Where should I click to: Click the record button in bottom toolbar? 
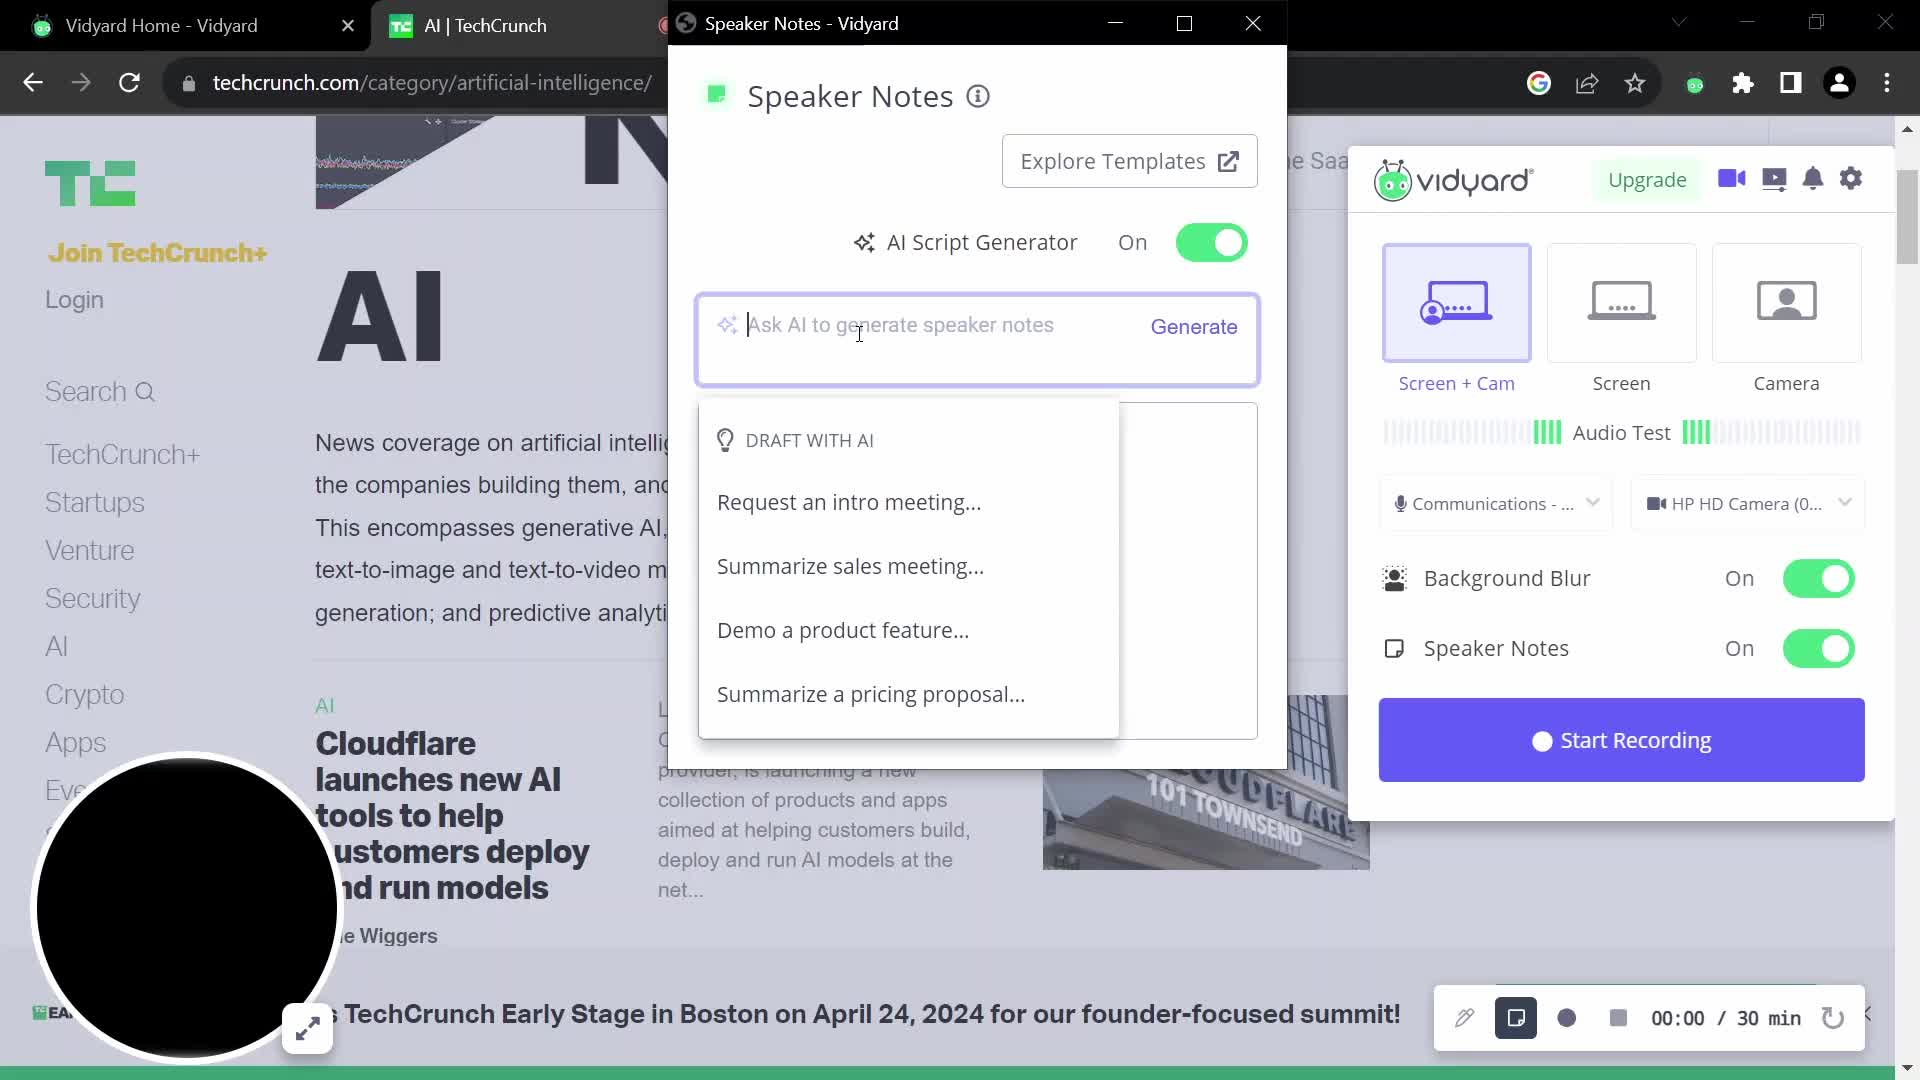[x=1567, y=1017]
